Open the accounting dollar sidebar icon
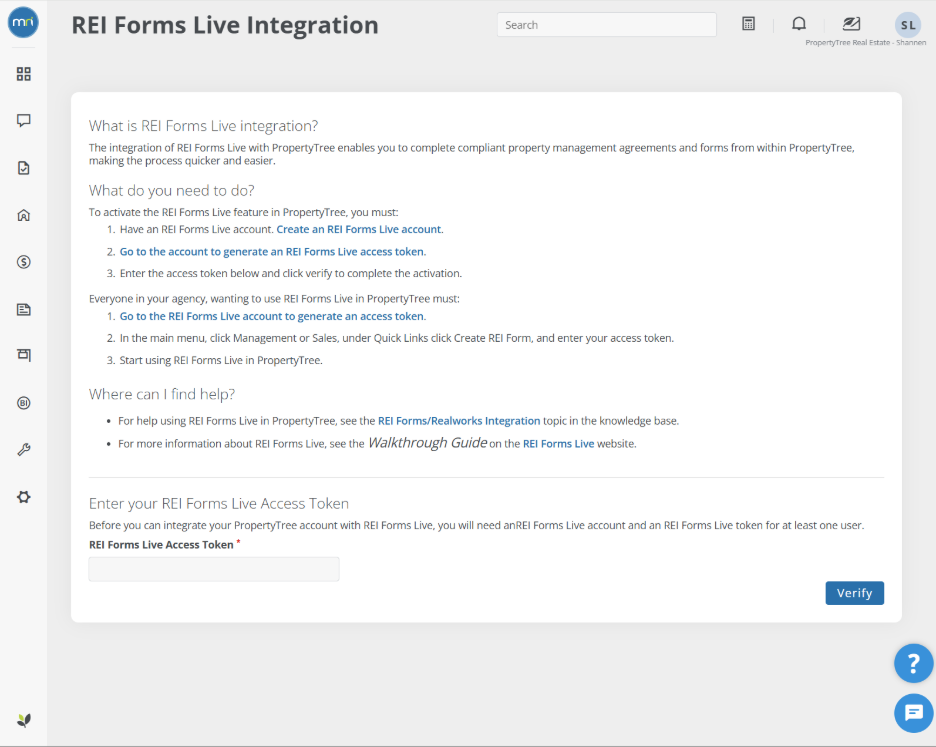This screenshot has width=936, height=747. point(24,262)
